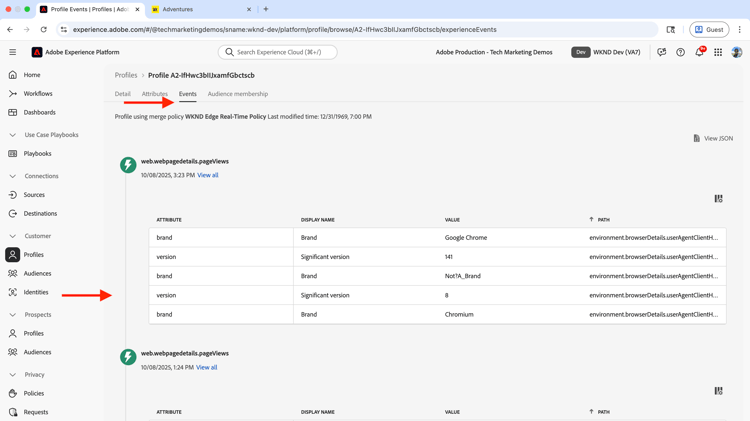Click the Guest profile button in the browser
Image resolution: width=750 pixels, height=421 pixels.
709,30
